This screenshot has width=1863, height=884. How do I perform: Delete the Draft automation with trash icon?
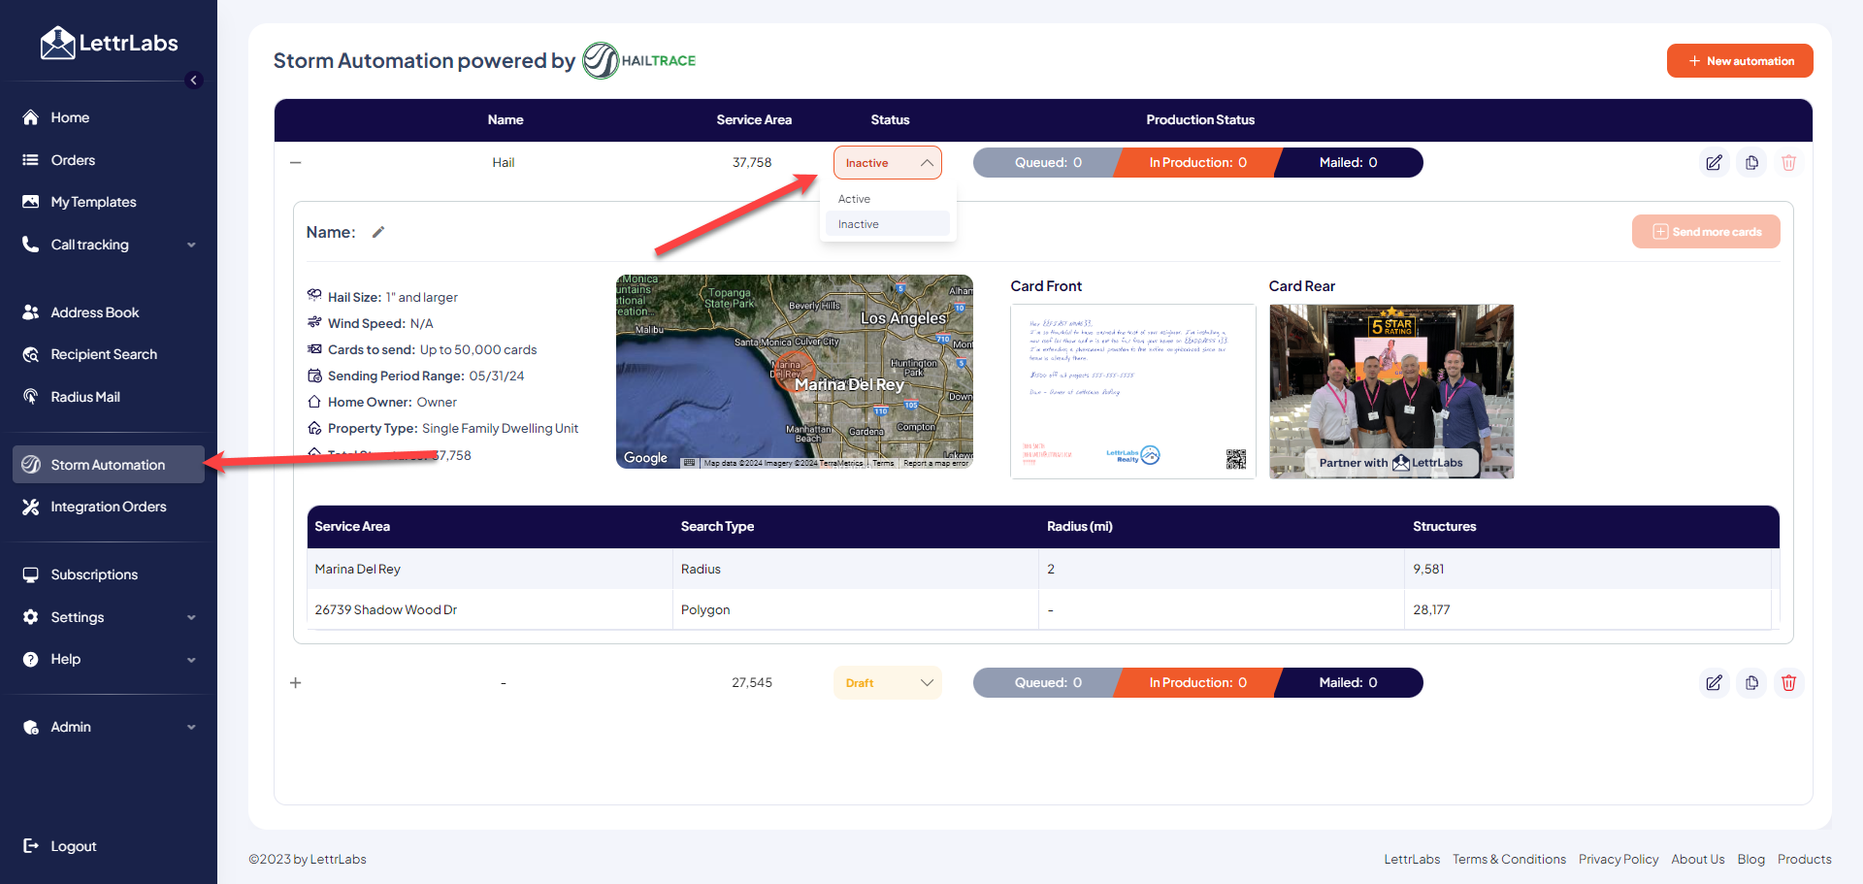1789,683
